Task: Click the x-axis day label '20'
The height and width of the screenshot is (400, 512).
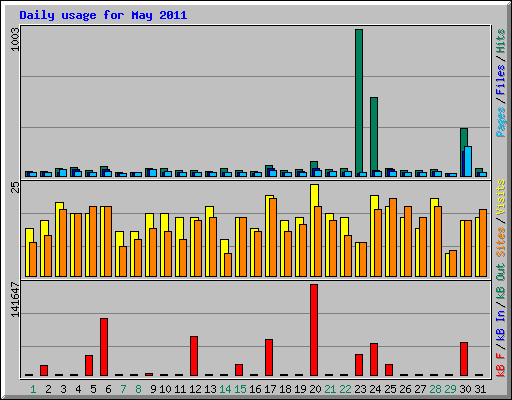Action: pos(315,389)
